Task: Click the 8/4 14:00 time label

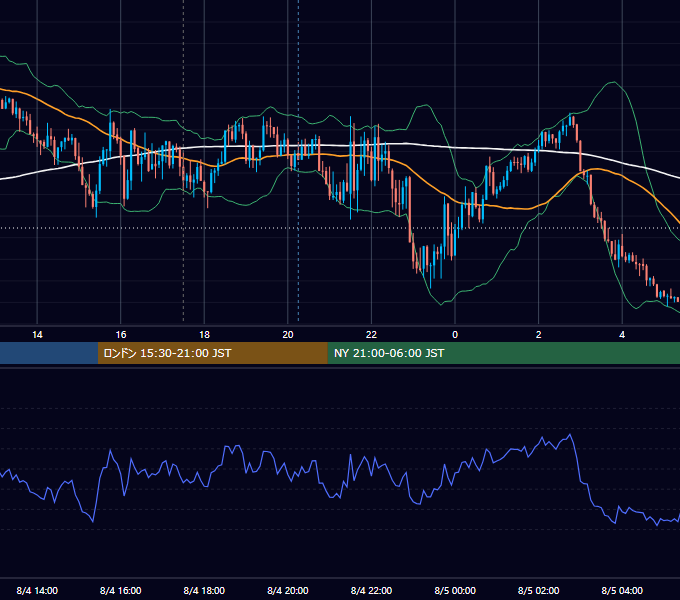Action: (37, 590)
